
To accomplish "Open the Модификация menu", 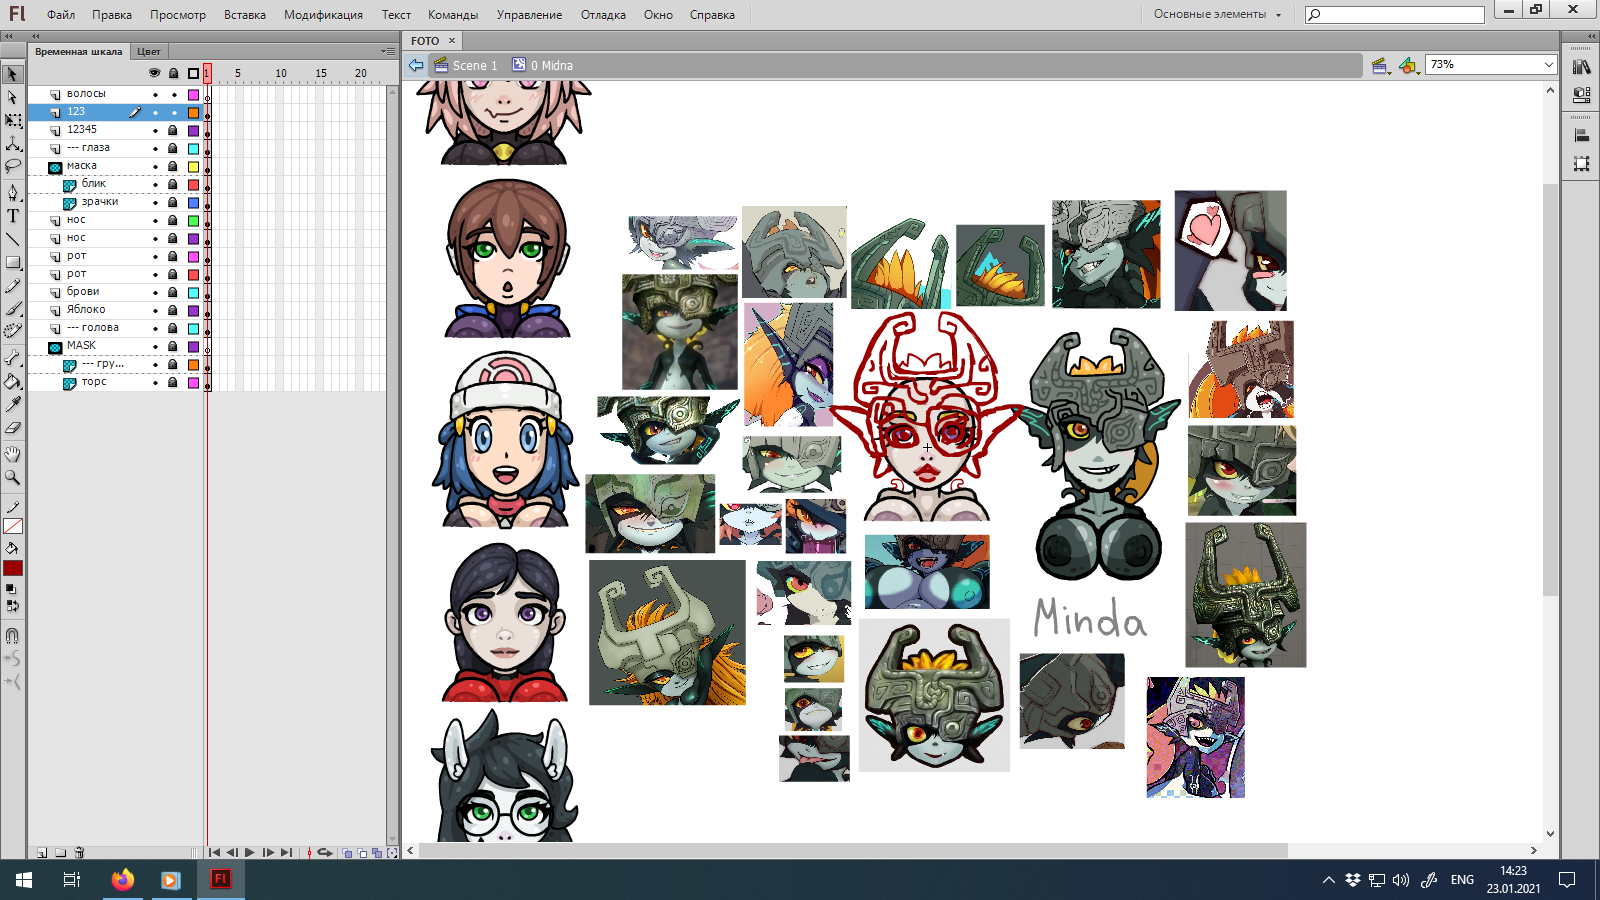I will tap(323, 15).
